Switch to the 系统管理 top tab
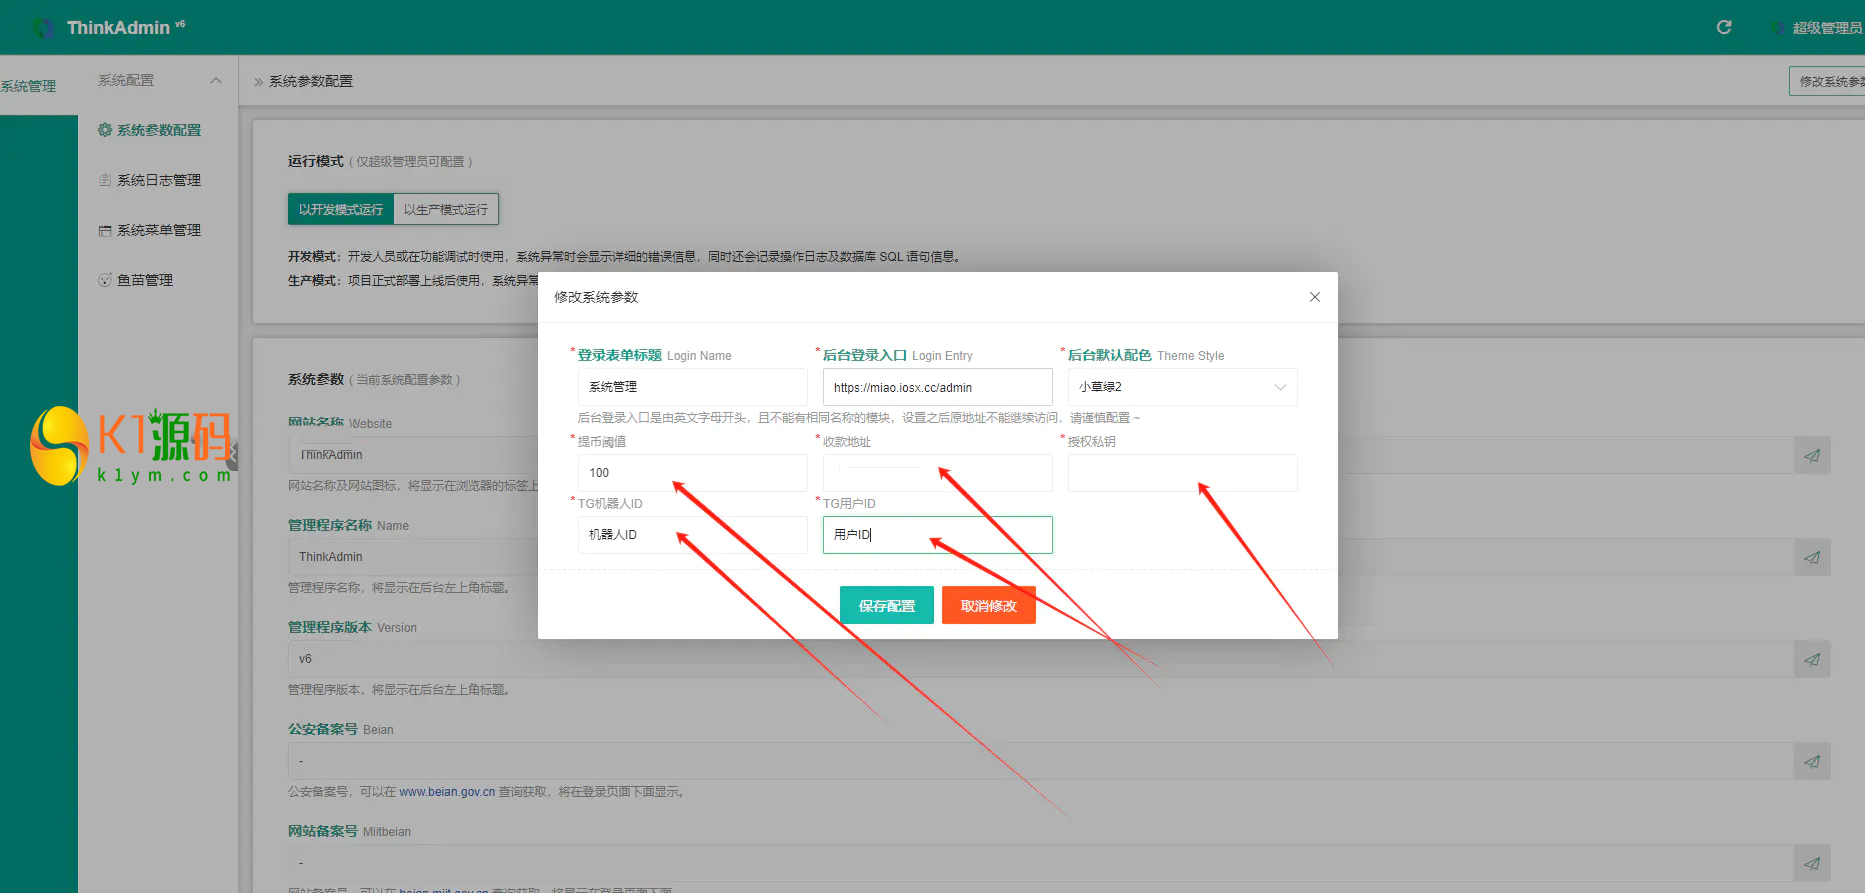 pyautogui.click(x=29, y=86)
